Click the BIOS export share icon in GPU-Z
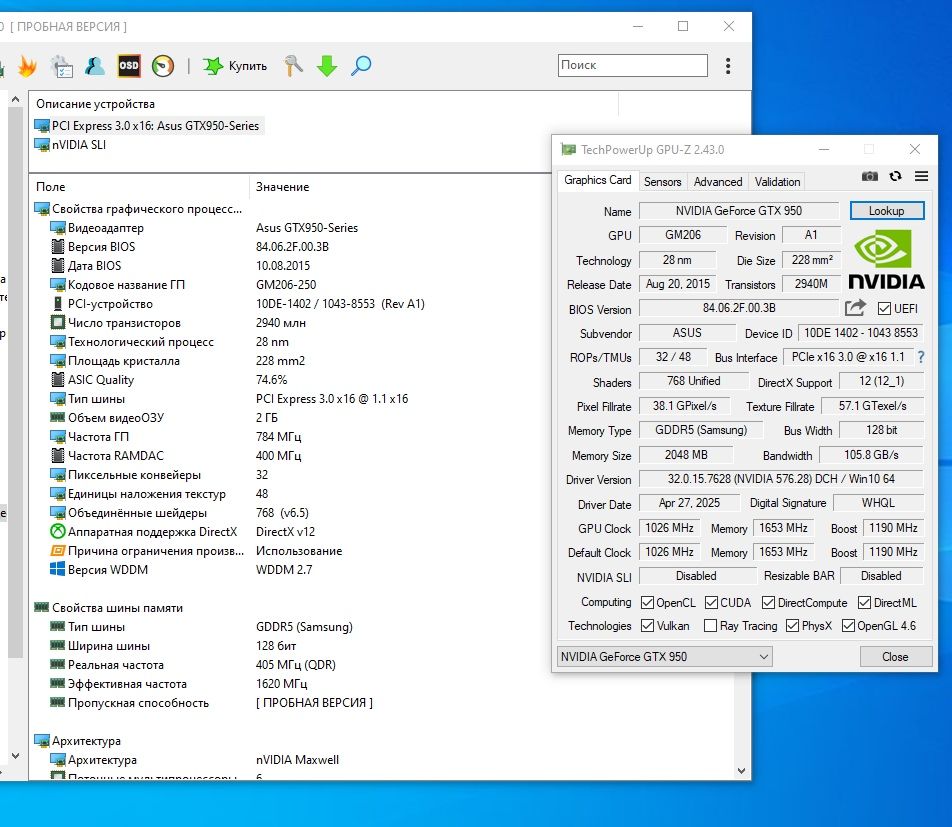Image resolution: width=952 pixels, height=827 pixels. (855, 308)
